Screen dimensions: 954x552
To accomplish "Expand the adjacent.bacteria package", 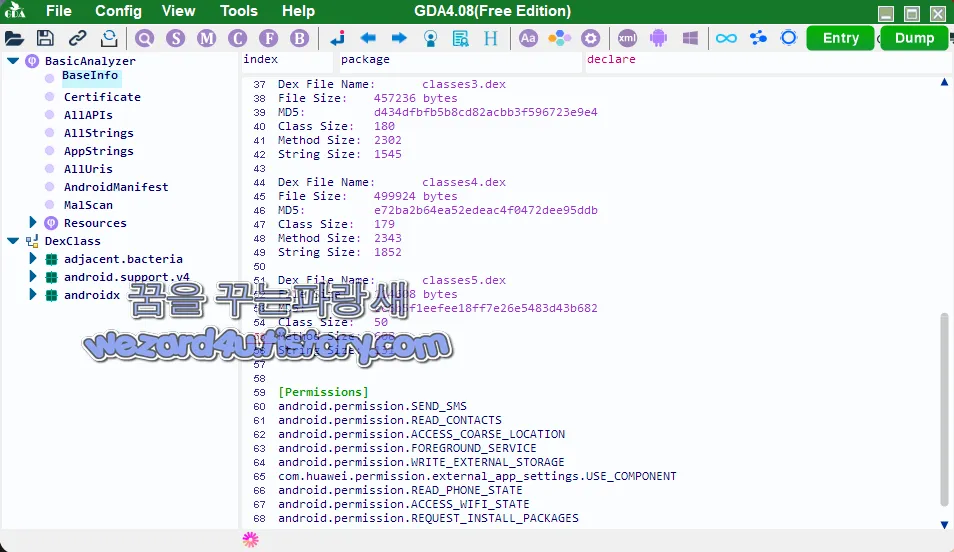I will click(x=33, y=259).
